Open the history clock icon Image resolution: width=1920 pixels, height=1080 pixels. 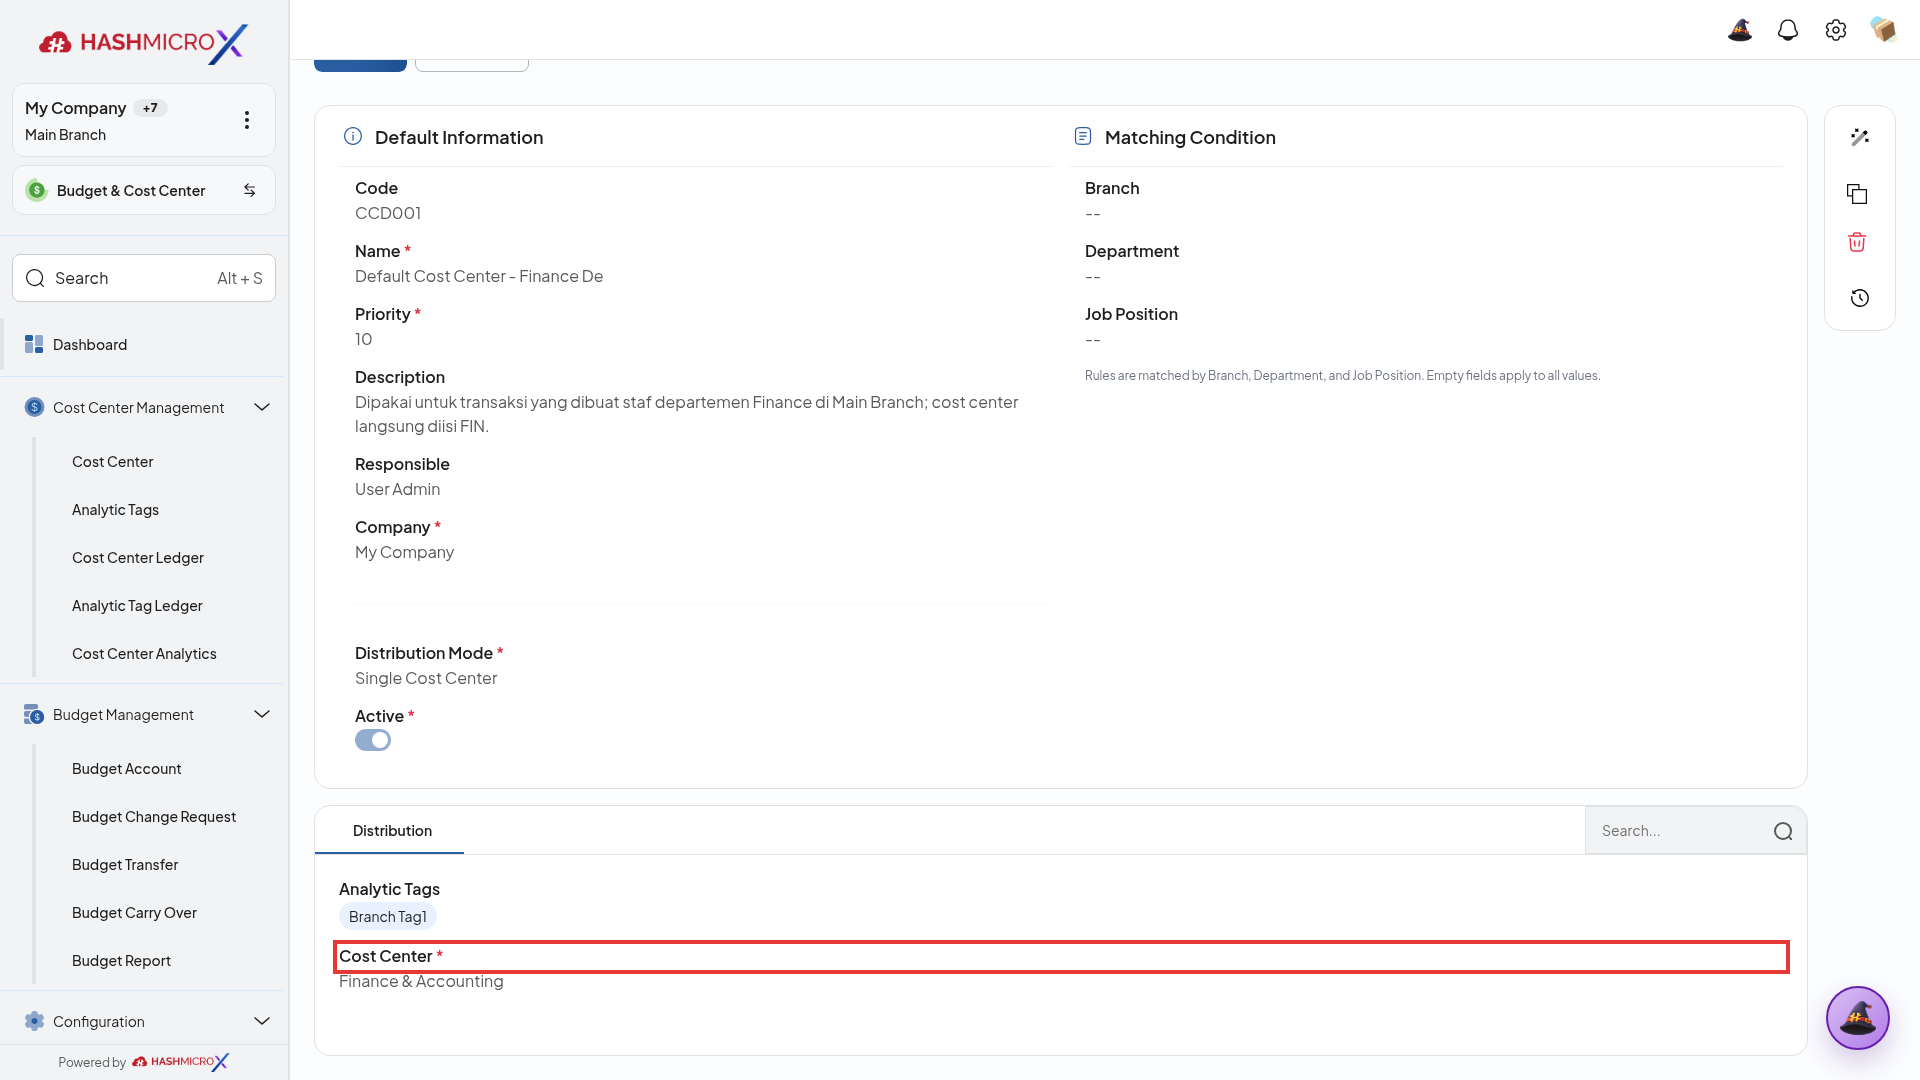[1860, 298]
